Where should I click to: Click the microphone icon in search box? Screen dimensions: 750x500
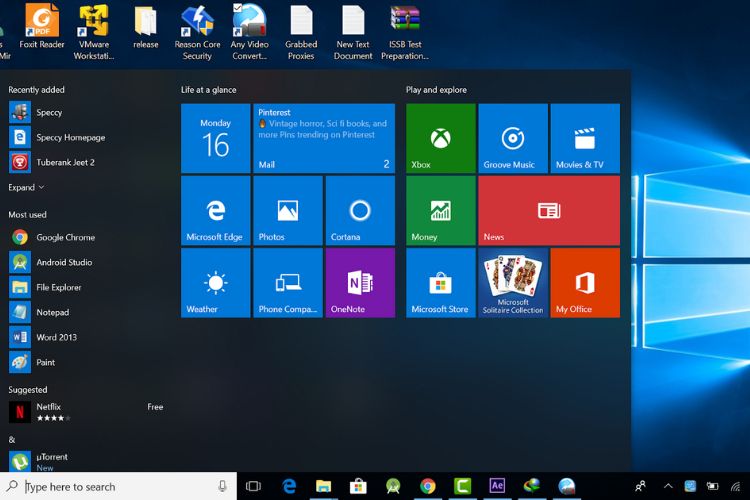[x=222, y=486]
